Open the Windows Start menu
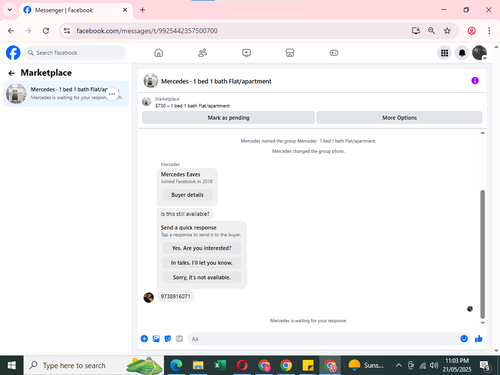 point(12,365)
